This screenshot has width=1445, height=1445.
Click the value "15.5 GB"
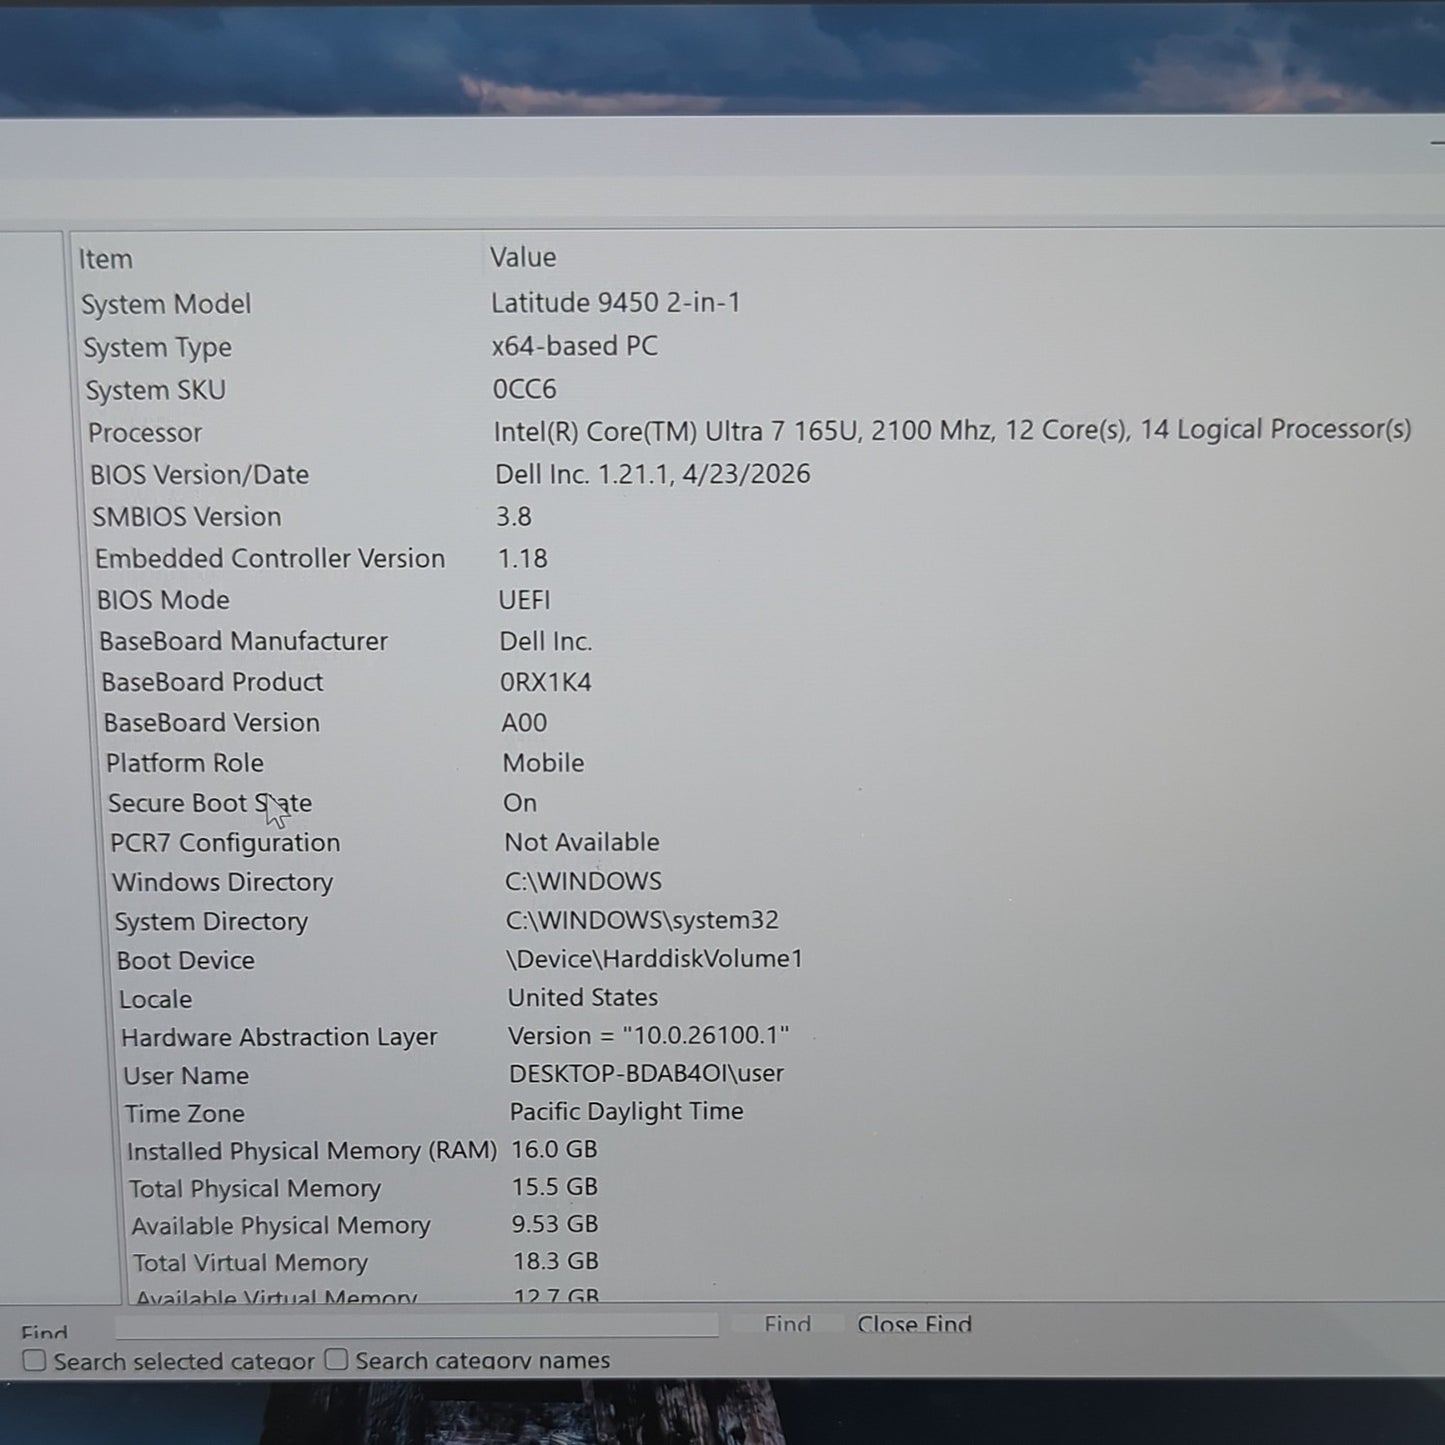555,1187
